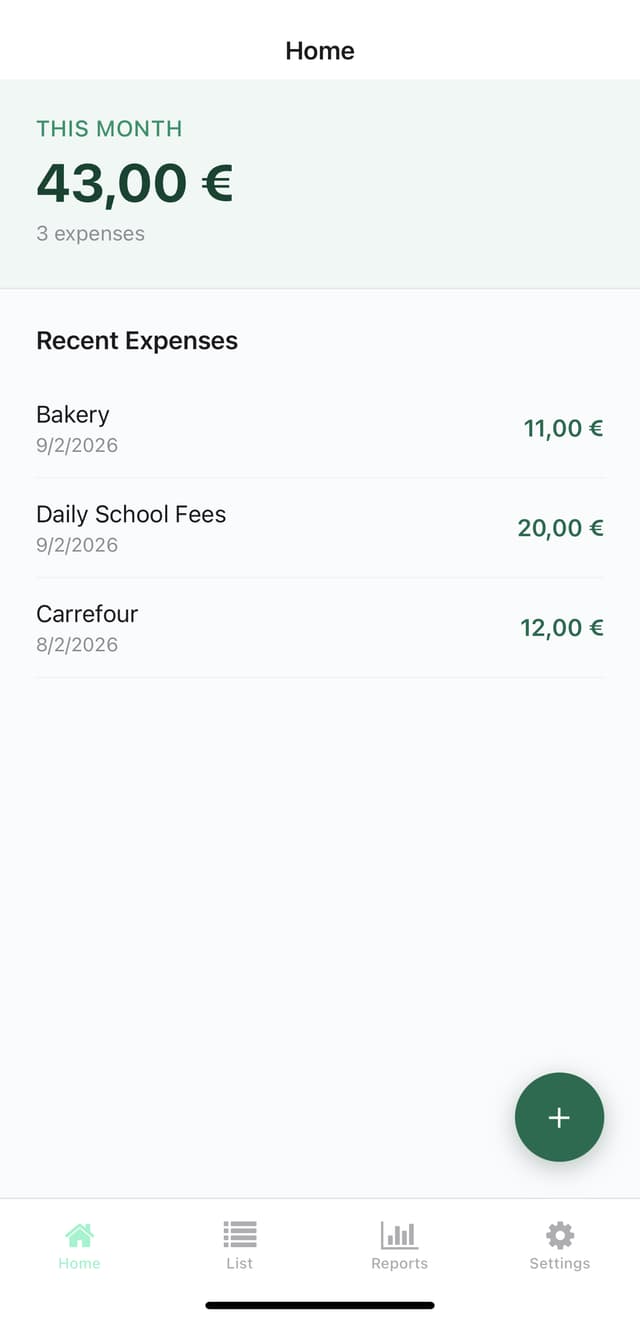
Task: Click the green home symbol
Action: pyautogui.click(x=79, y=1235)
